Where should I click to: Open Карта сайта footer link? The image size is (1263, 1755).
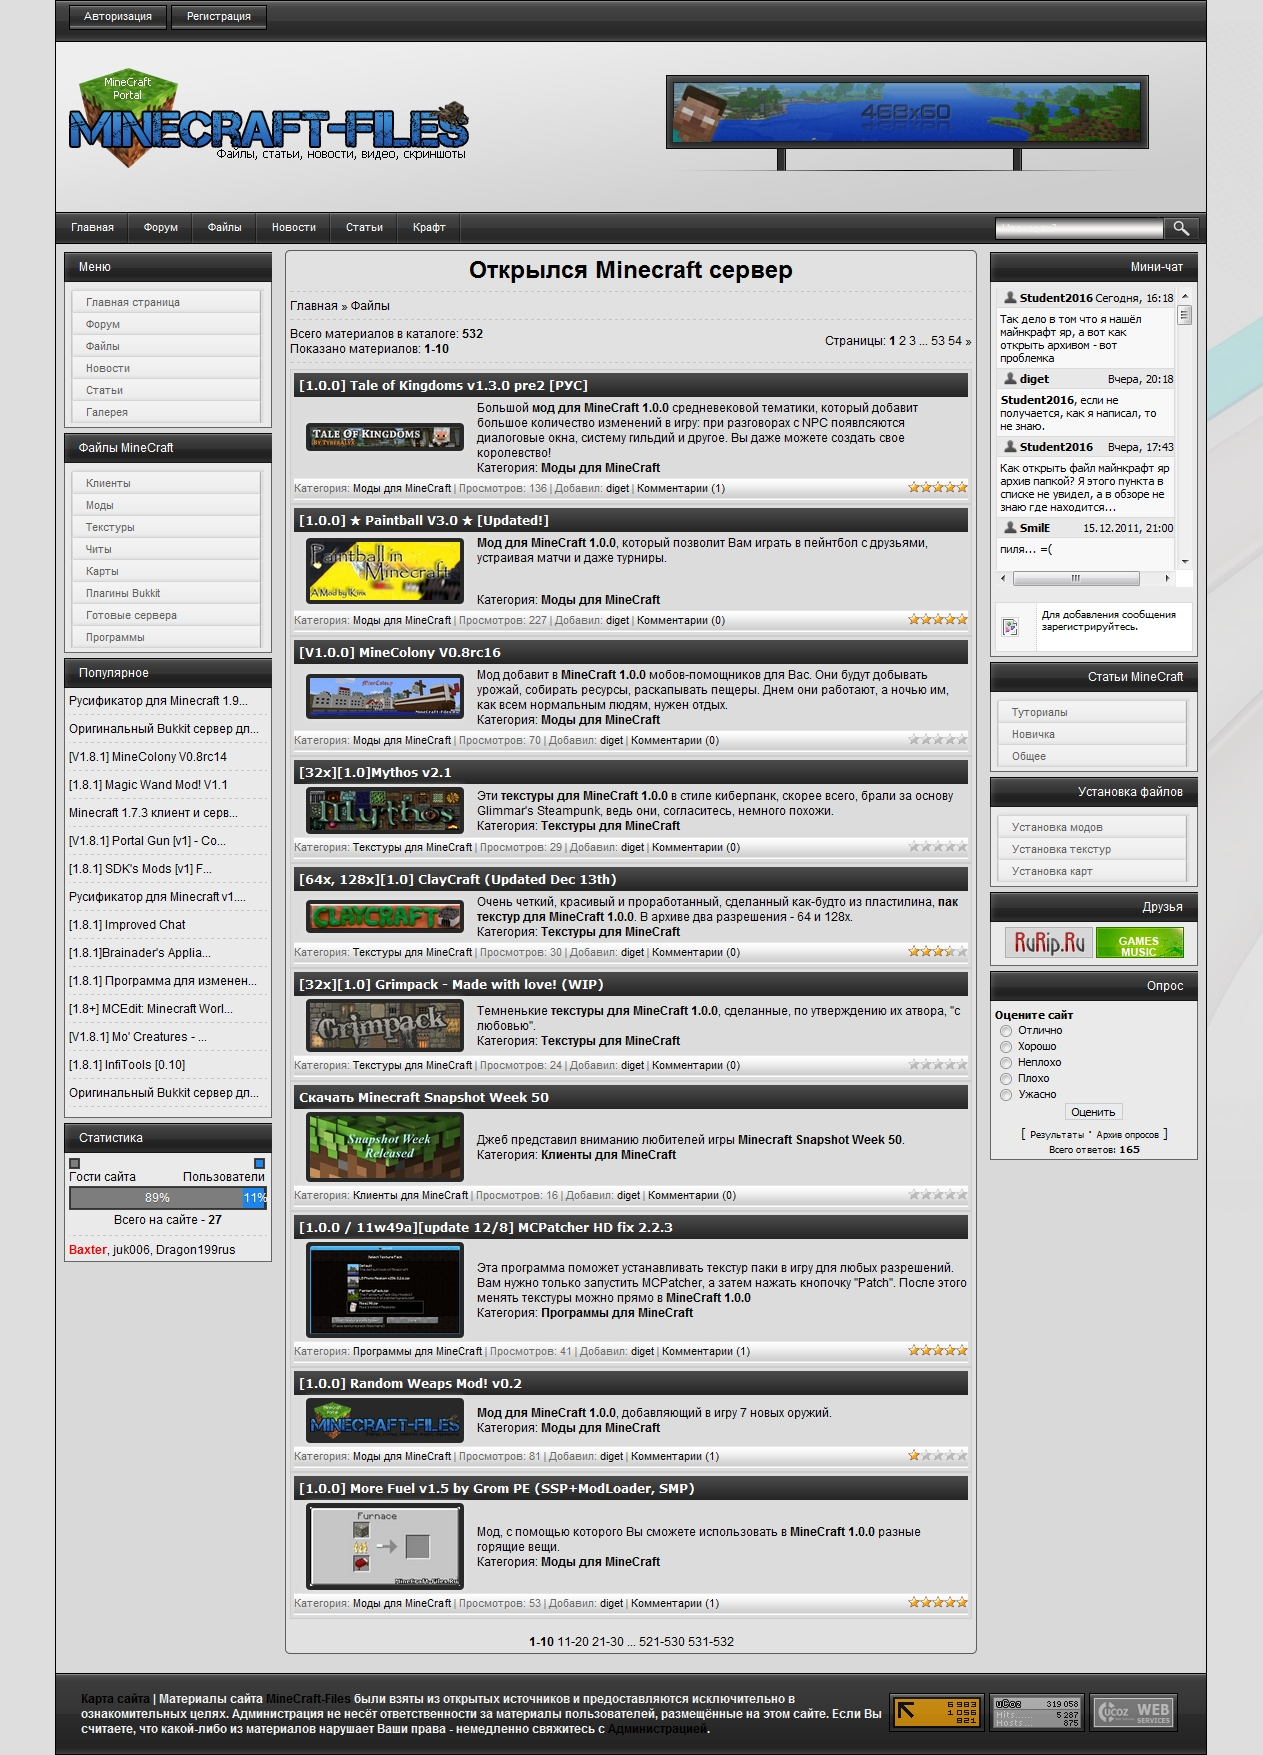coord(115,1699)
